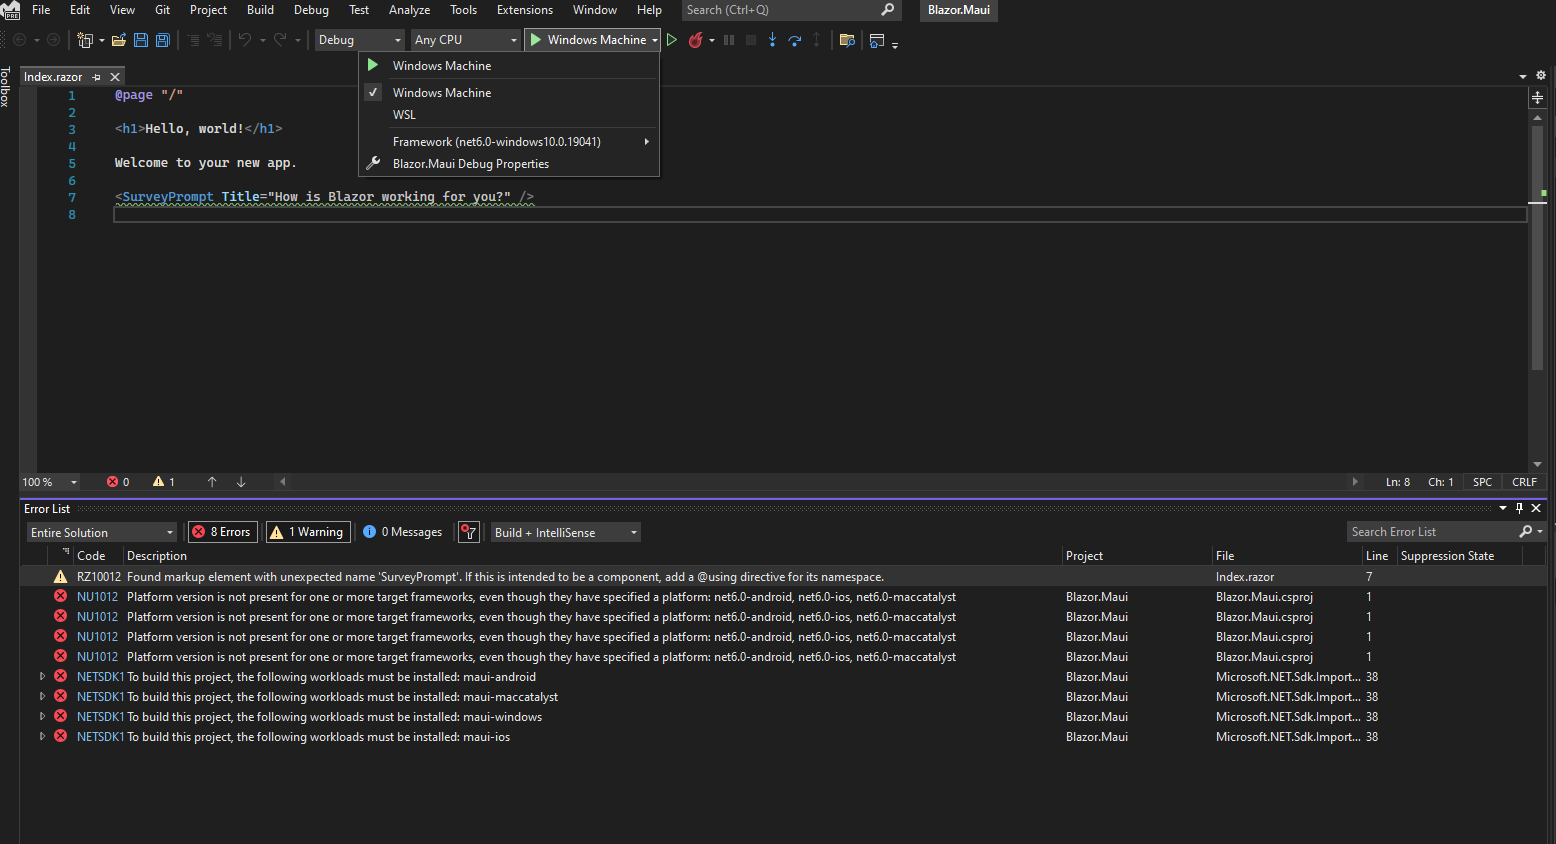The image size is (1556, 844).
Task: Click the Undo icon in the toolbar
Action: 245,40
